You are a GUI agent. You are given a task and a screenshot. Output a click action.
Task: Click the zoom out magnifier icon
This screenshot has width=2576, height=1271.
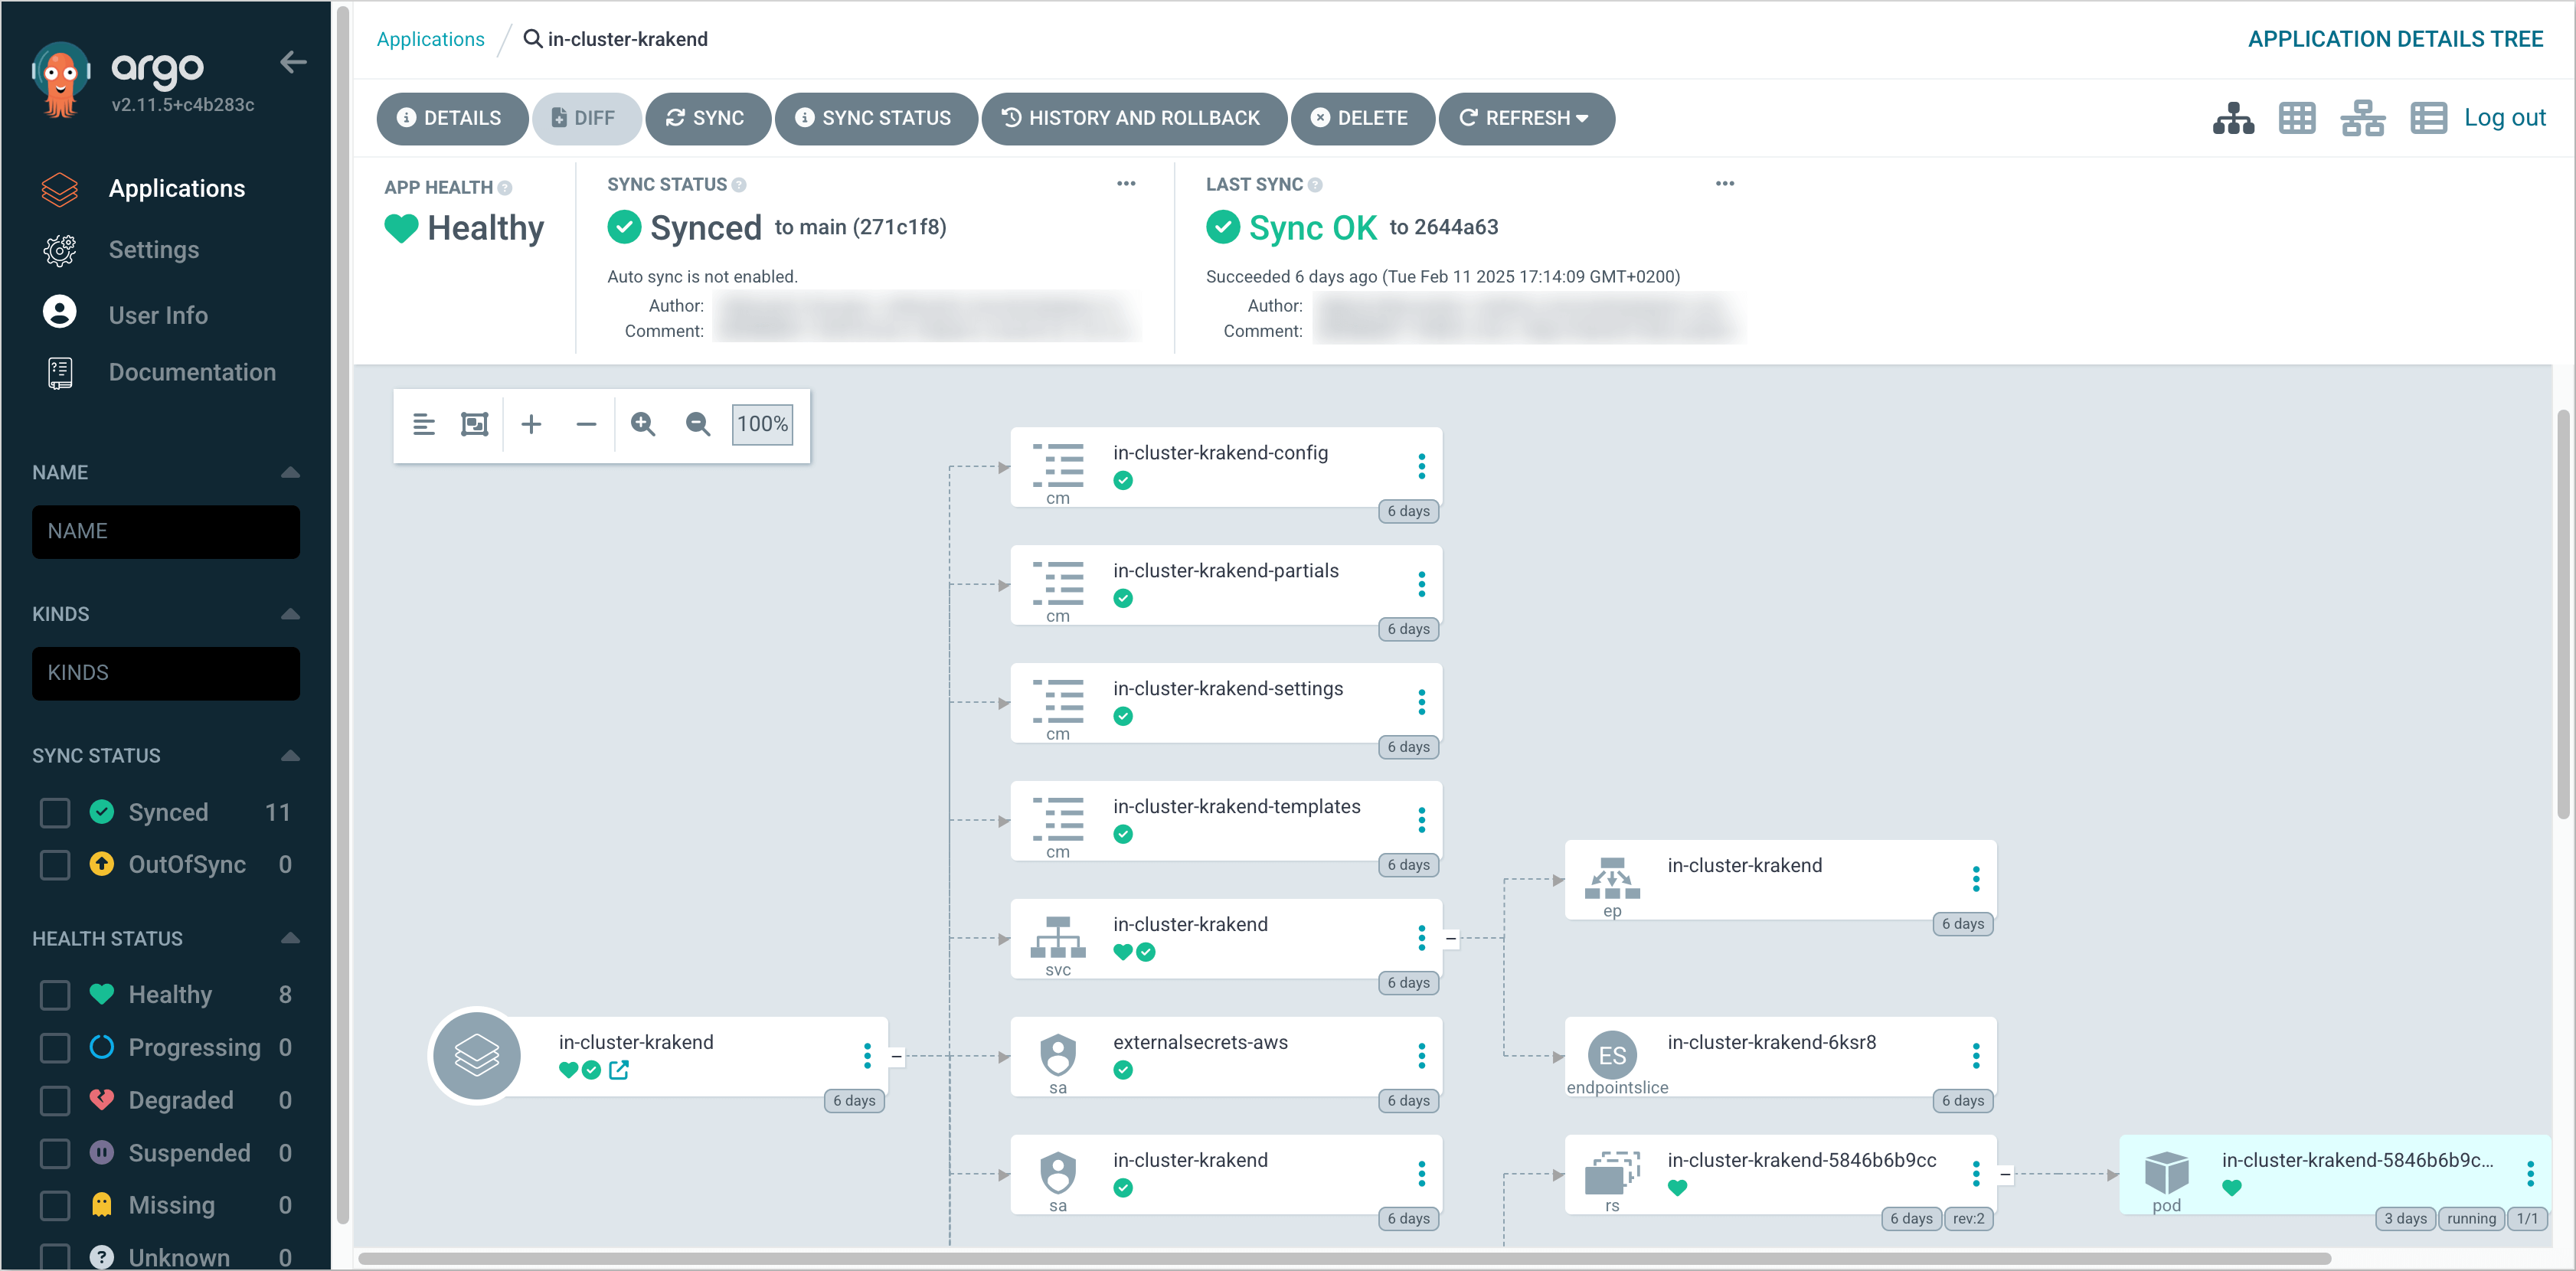click(x=697, y=424)
